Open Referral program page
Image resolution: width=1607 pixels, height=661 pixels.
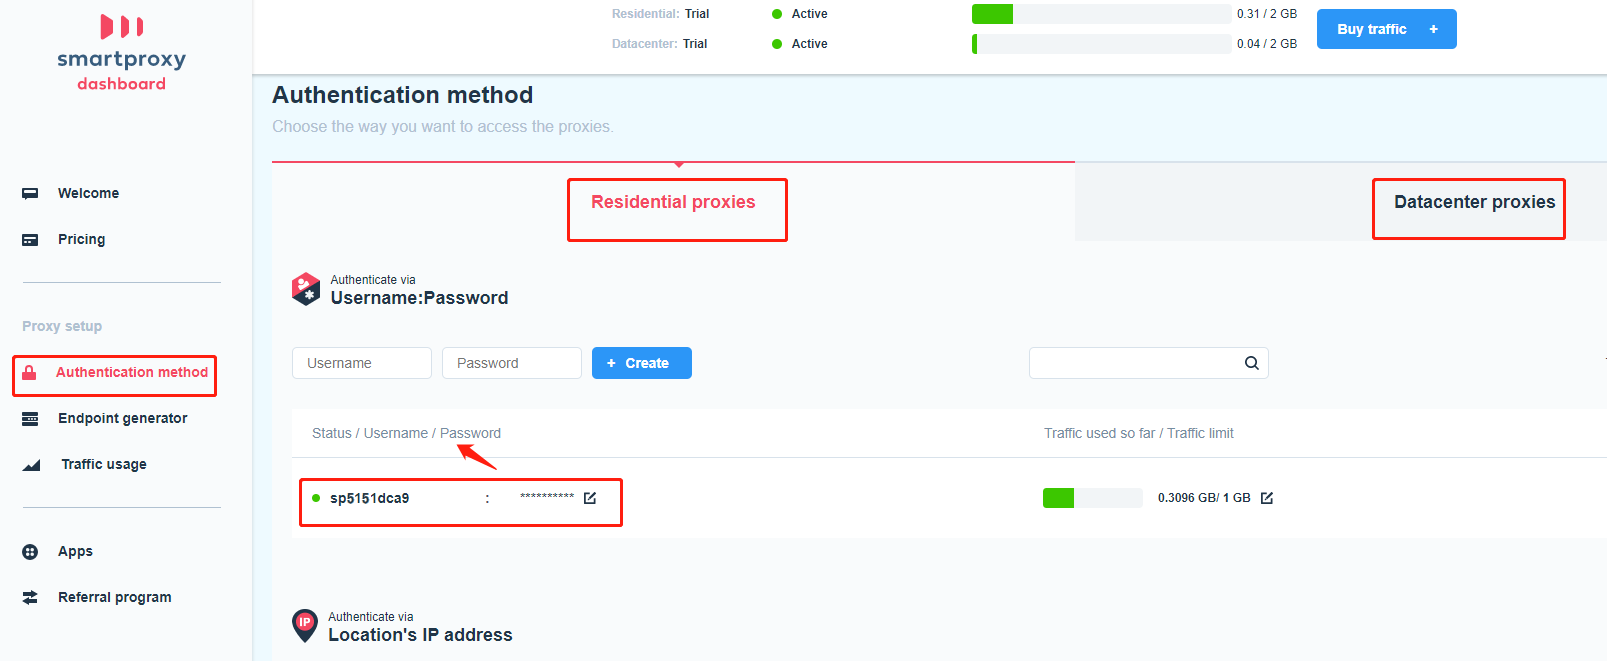115,597
